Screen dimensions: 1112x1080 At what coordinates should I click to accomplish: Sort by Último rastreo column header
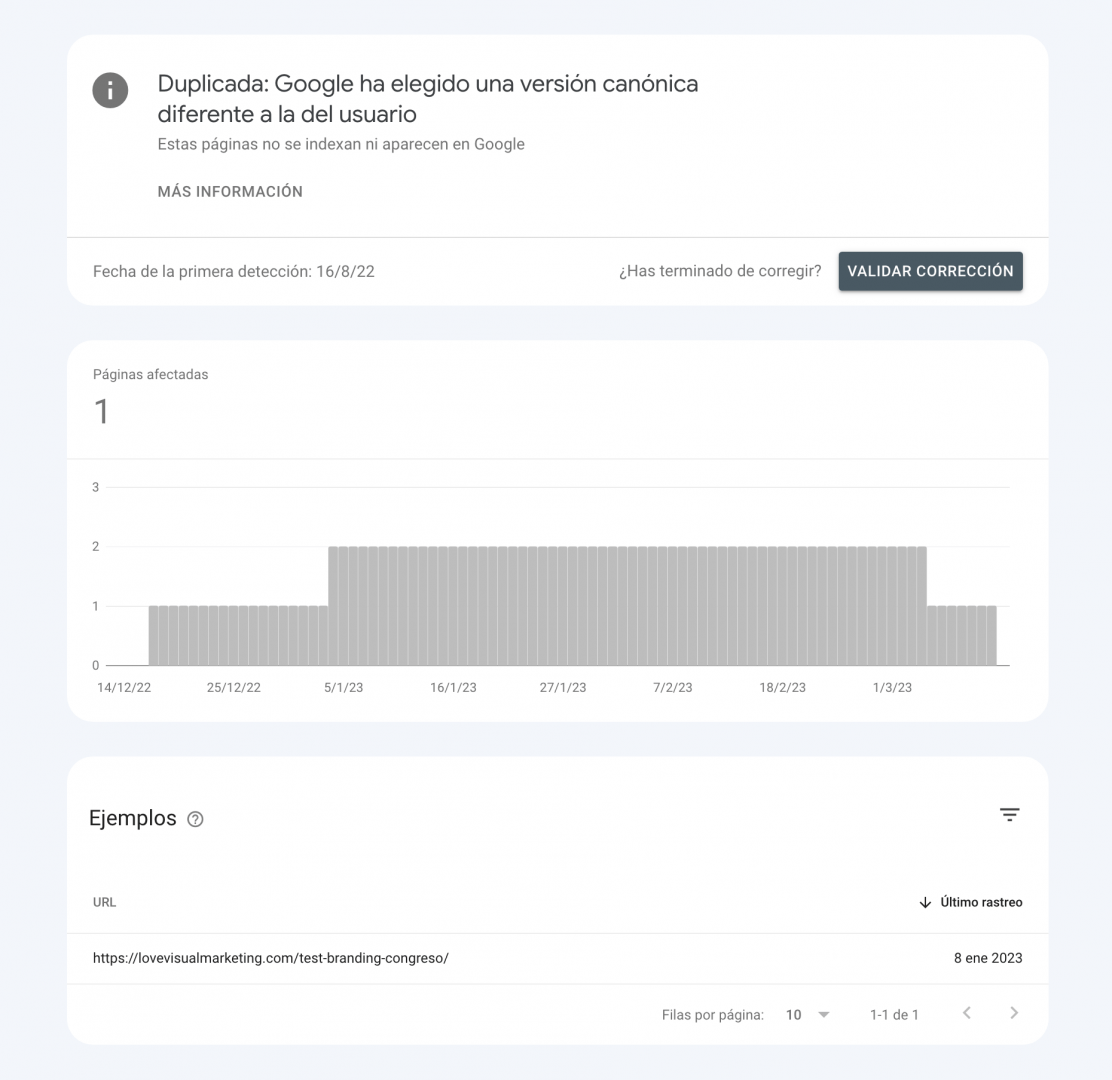click(981, 902)
